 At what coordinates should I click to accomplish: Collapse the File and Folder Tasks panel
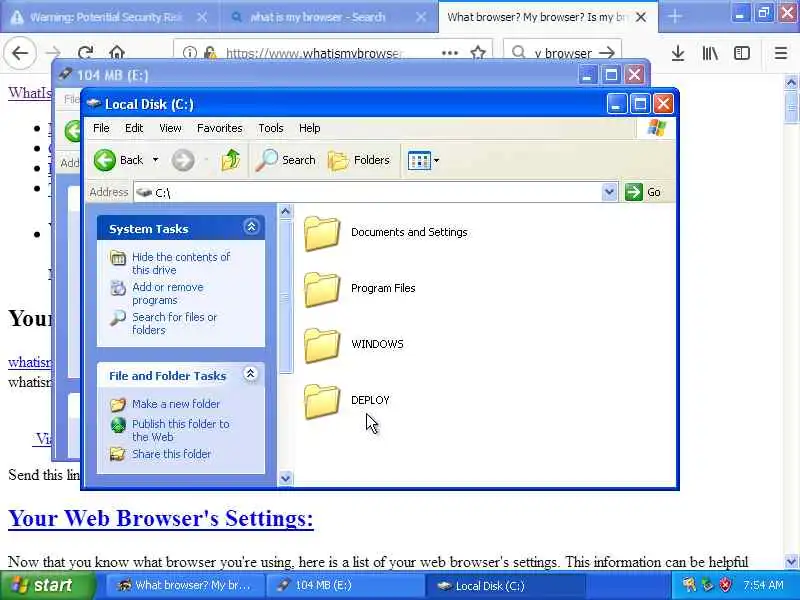tap(251, 374)
